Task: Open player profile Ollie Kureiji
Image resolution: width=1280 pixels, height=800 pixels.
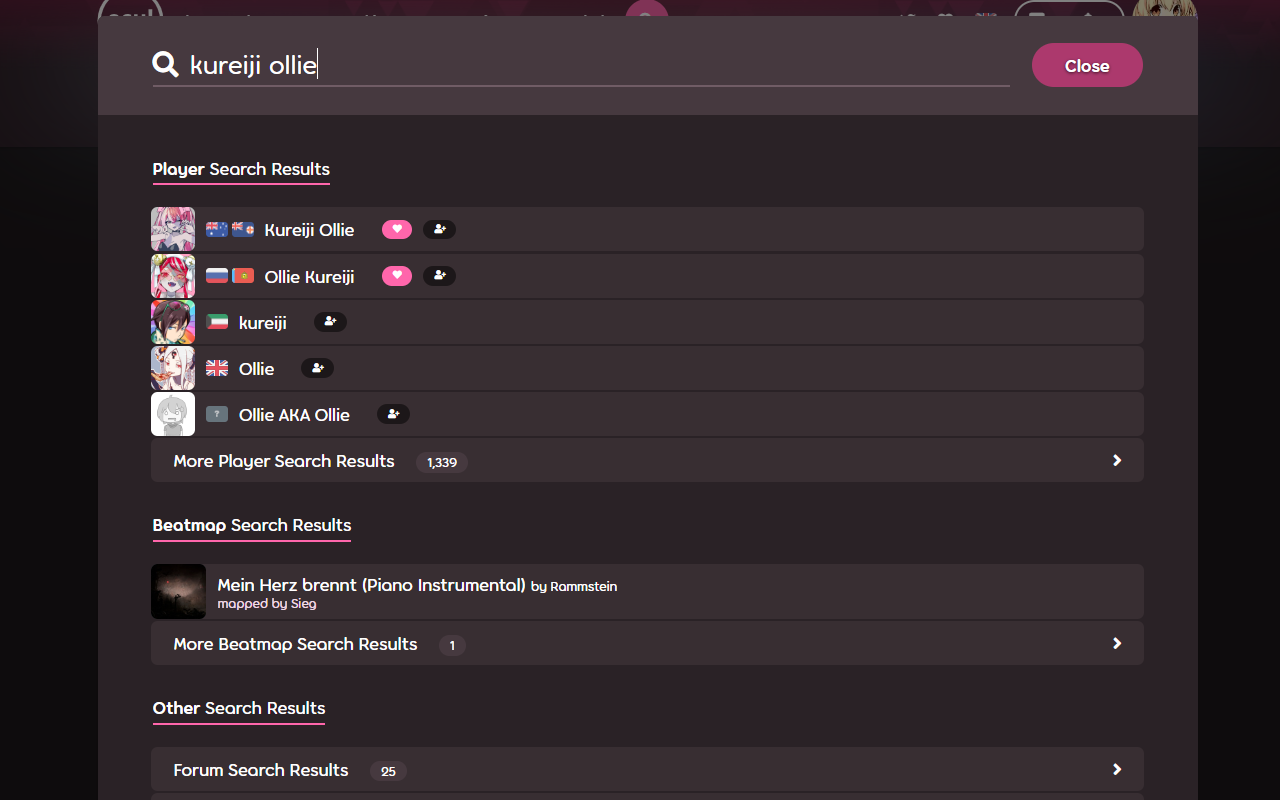Action: tap(309, 276)
